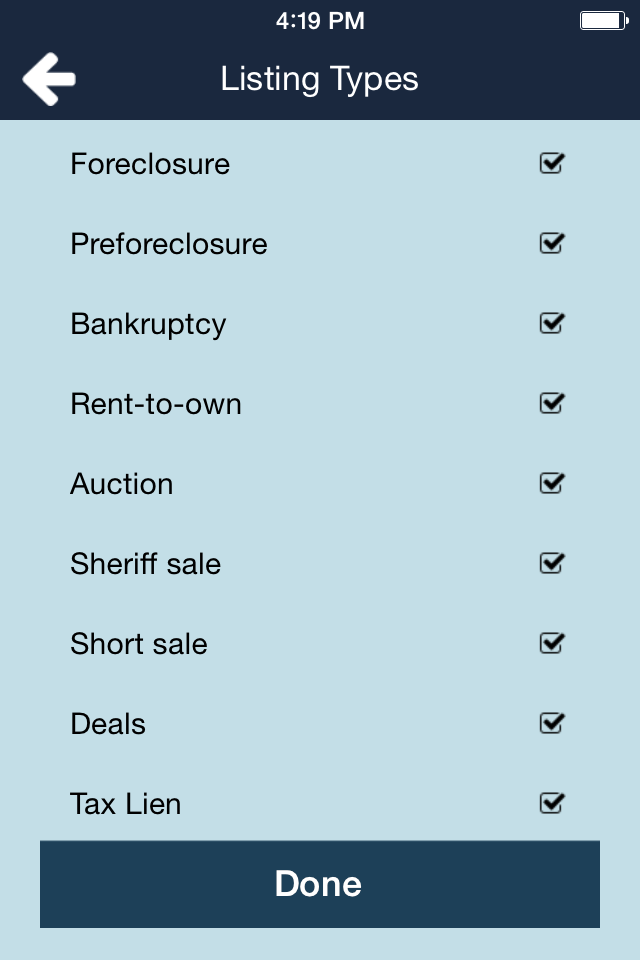The height and width of the screenshot is (960, 640).
Task: Select the Preforeclosure label text
Action: coord(169,244)
